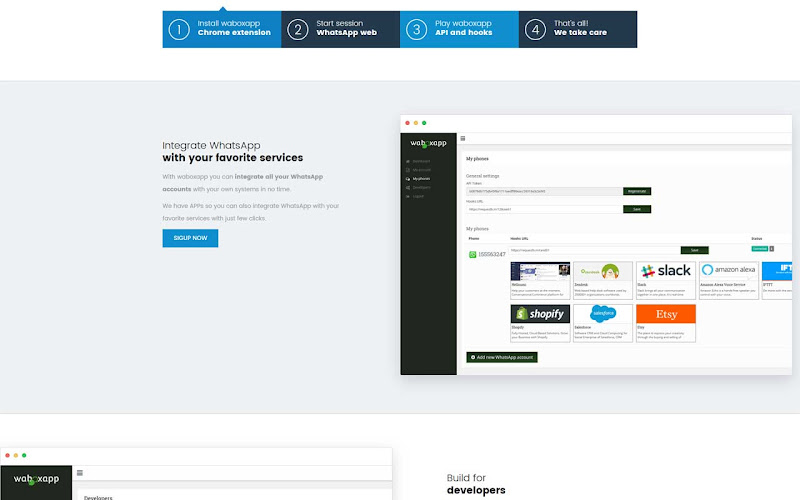This screenshot has width=800, height=500.
Task: Open the Slack integration tile
Action: point(666,280)
